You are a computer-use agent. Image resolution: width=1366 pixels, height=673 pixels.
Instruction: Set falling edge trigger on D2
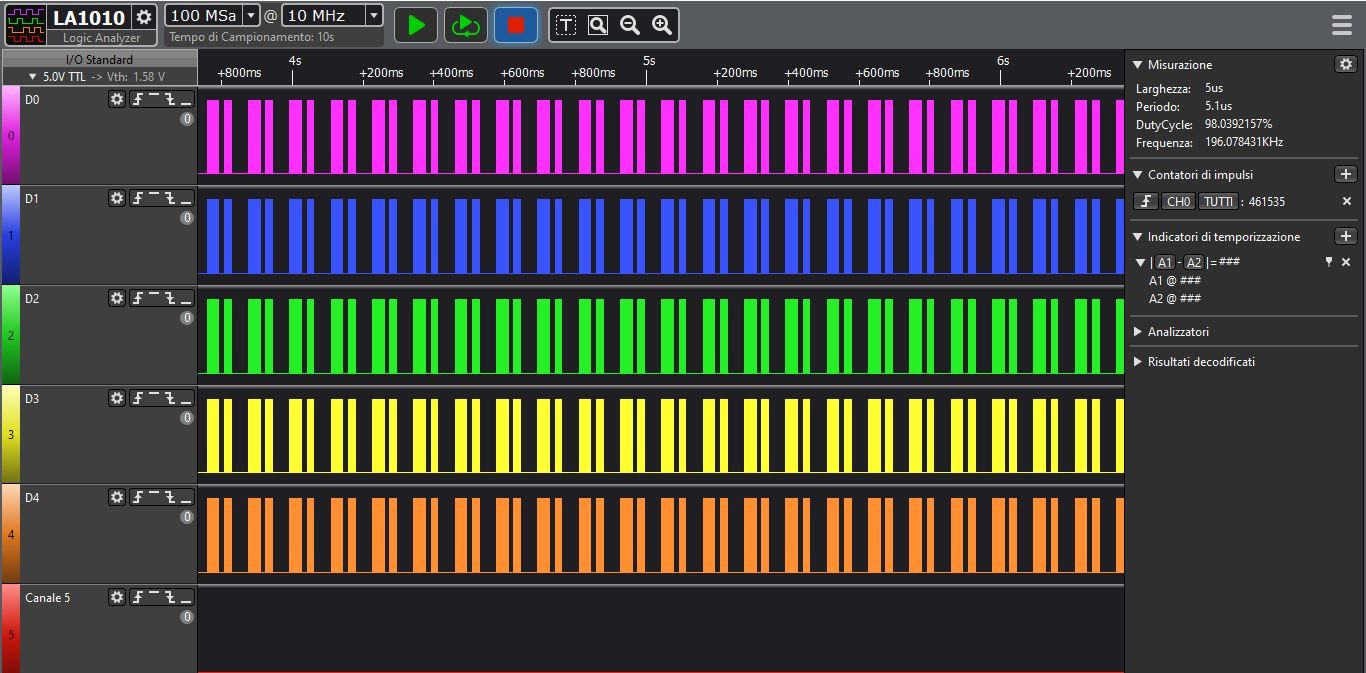(170, 298)
